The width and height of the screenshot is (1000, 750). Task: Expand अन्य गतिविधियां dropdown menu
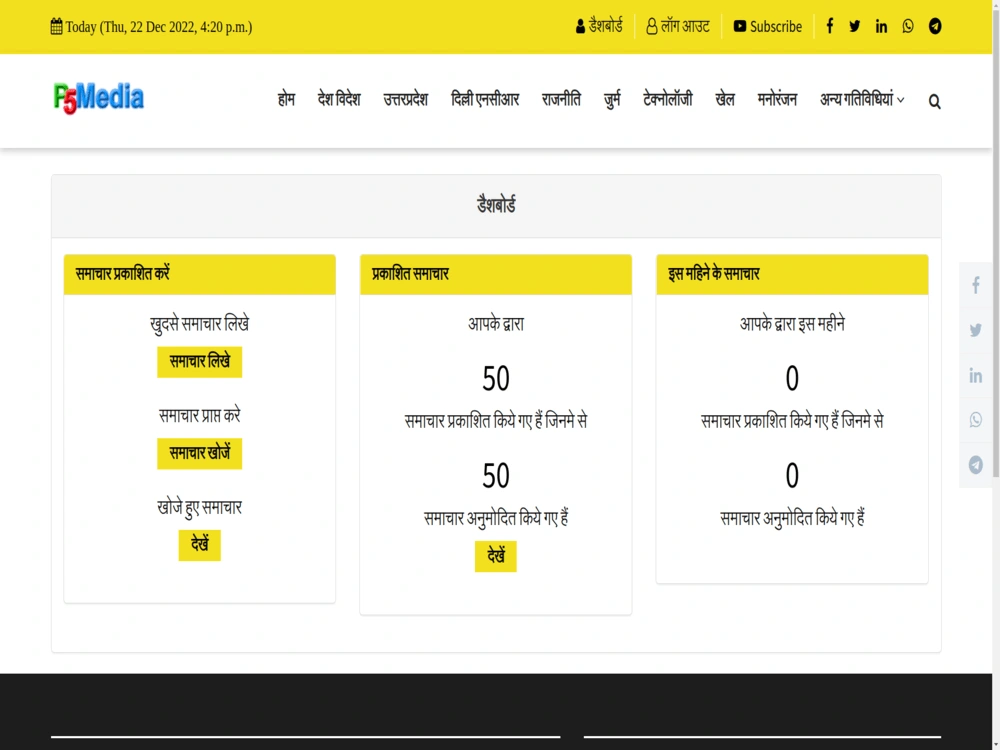coord(862,99)
